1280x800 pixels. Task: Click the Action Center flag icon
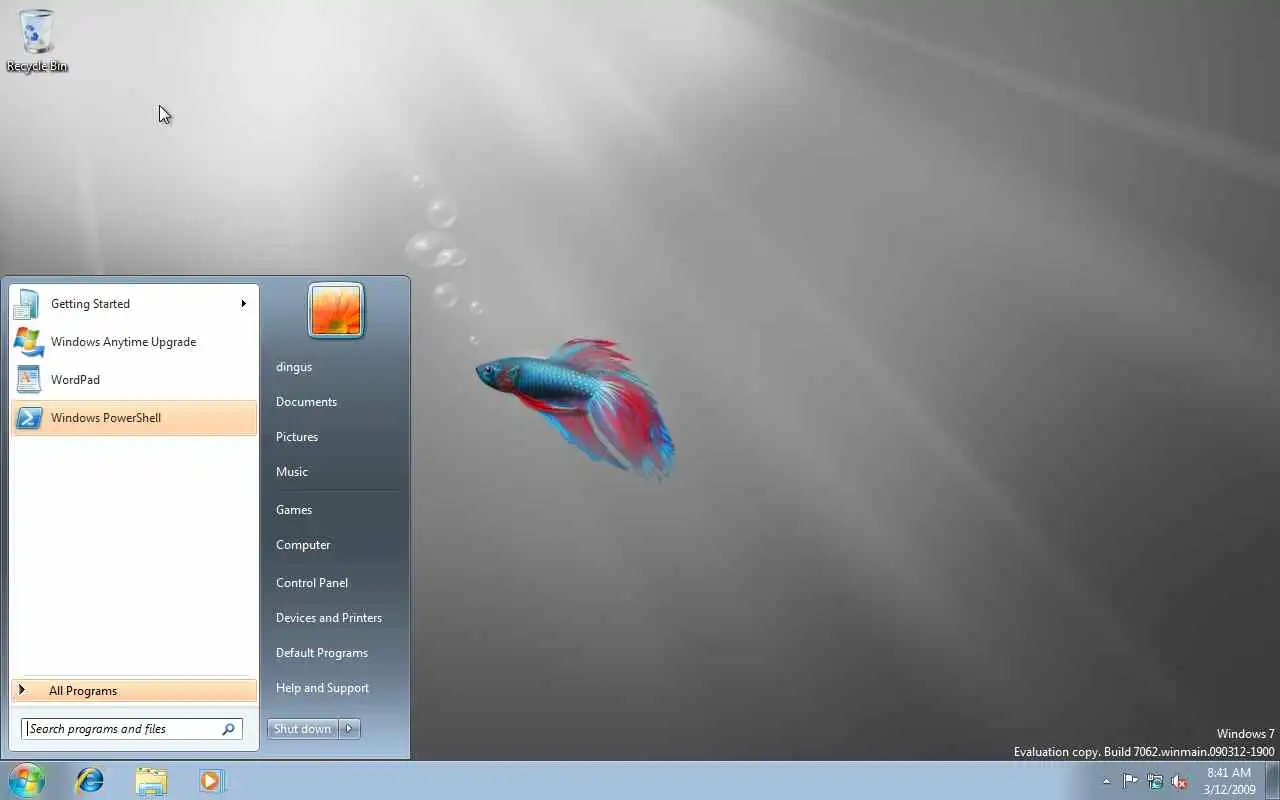(1130, 781)
